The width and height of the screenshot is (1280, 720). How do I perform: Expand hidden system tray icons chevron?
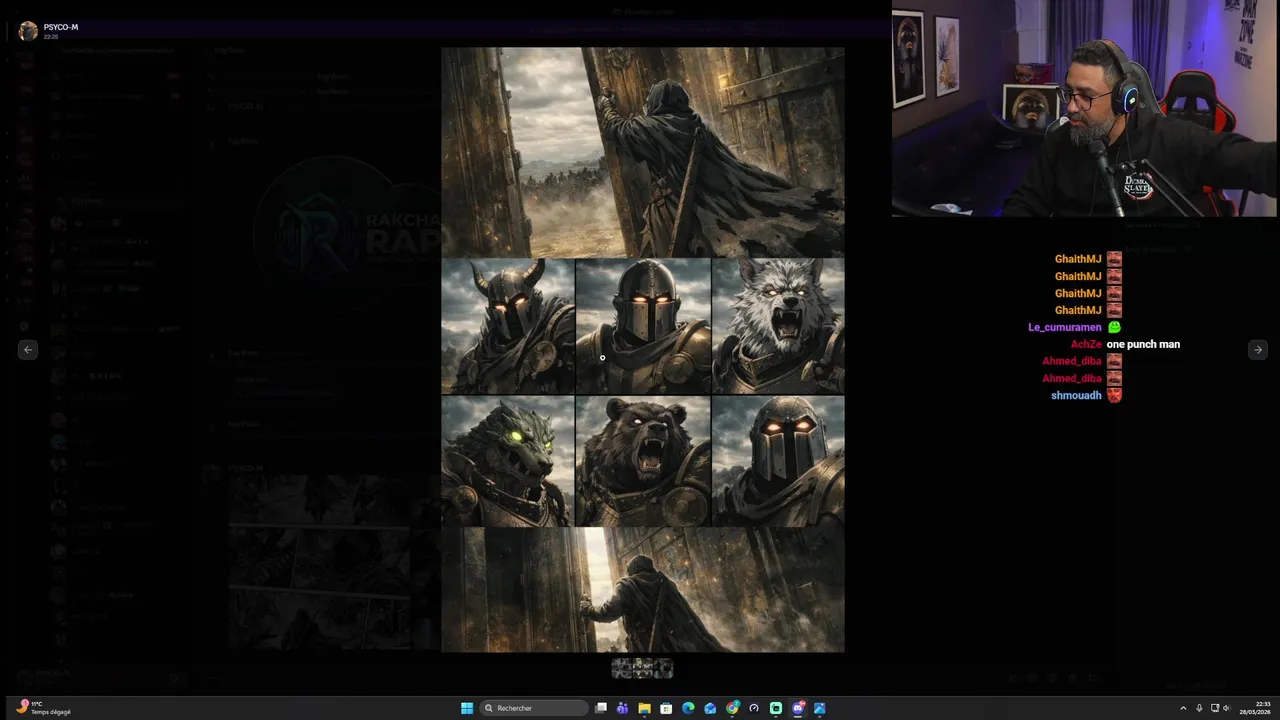coord(1183,708)
